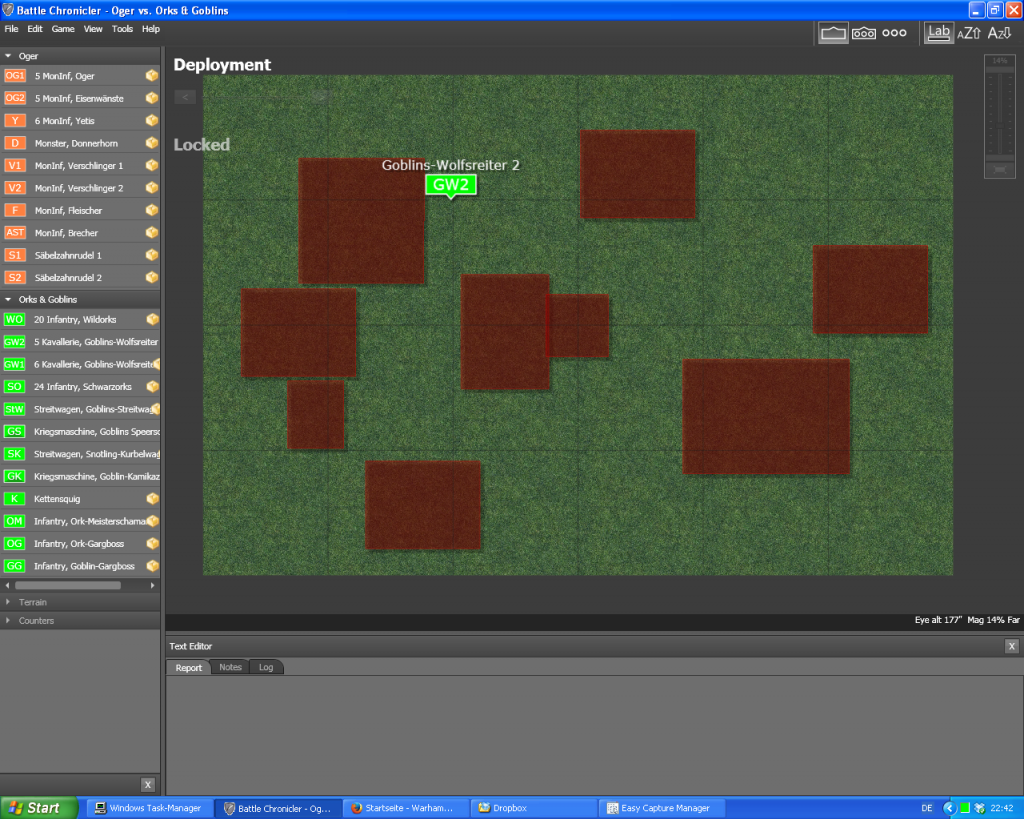Screen dimensions: 1024x819
Task: Switch to the Notes tab
Action: (230, 667)
